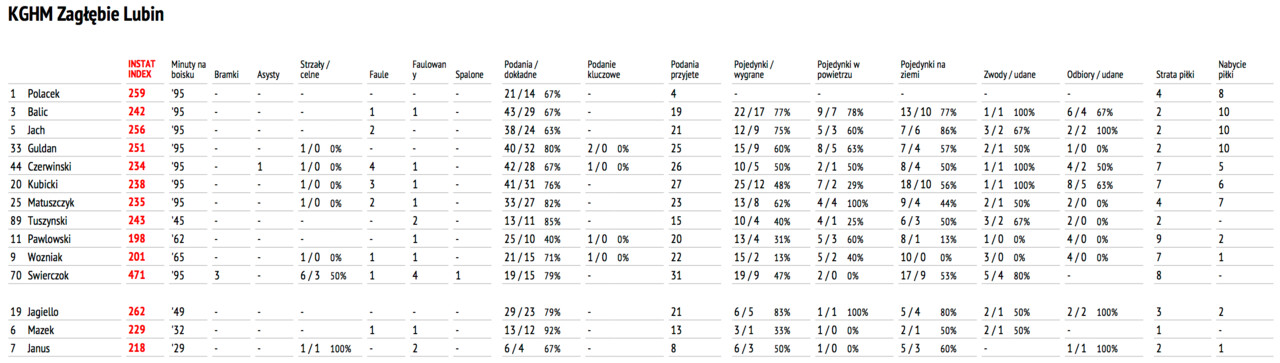Select the Strzały / celne column header

point(316,68)
